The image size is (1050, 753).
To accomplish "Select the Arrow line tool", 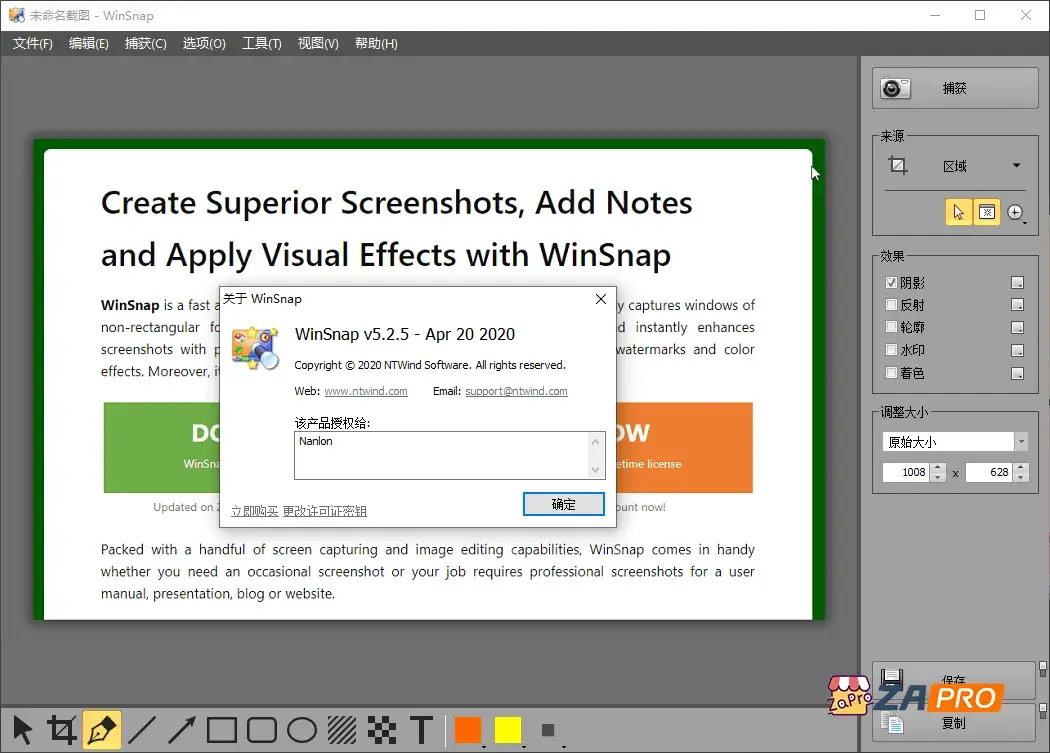I will point(182,730).
